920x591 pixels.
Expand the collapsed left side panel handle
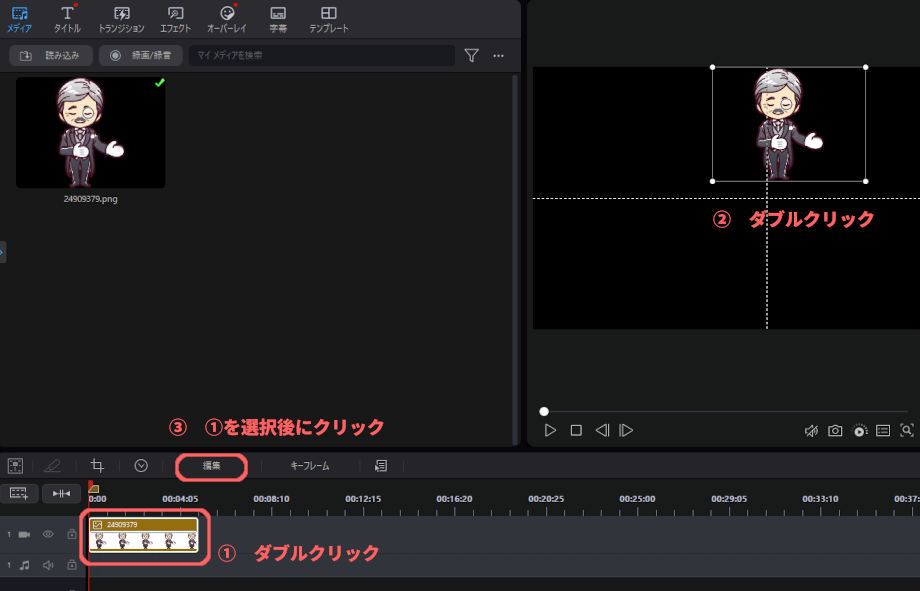coord(3,252)
